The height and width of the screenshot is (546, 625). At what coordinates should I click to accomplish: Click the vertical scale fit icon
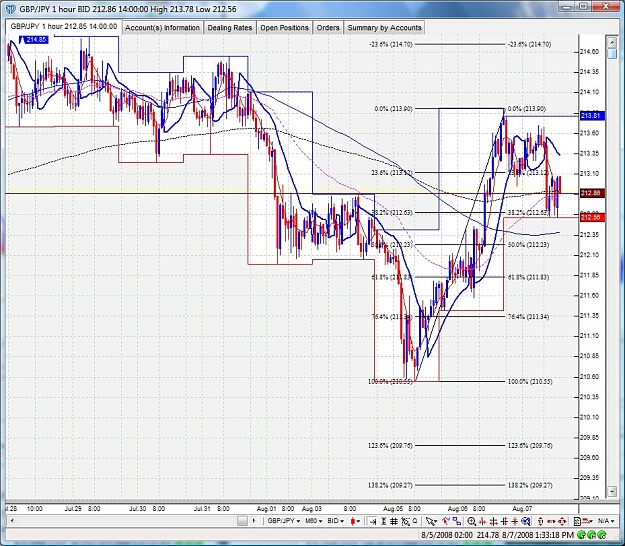click(383, 521)
